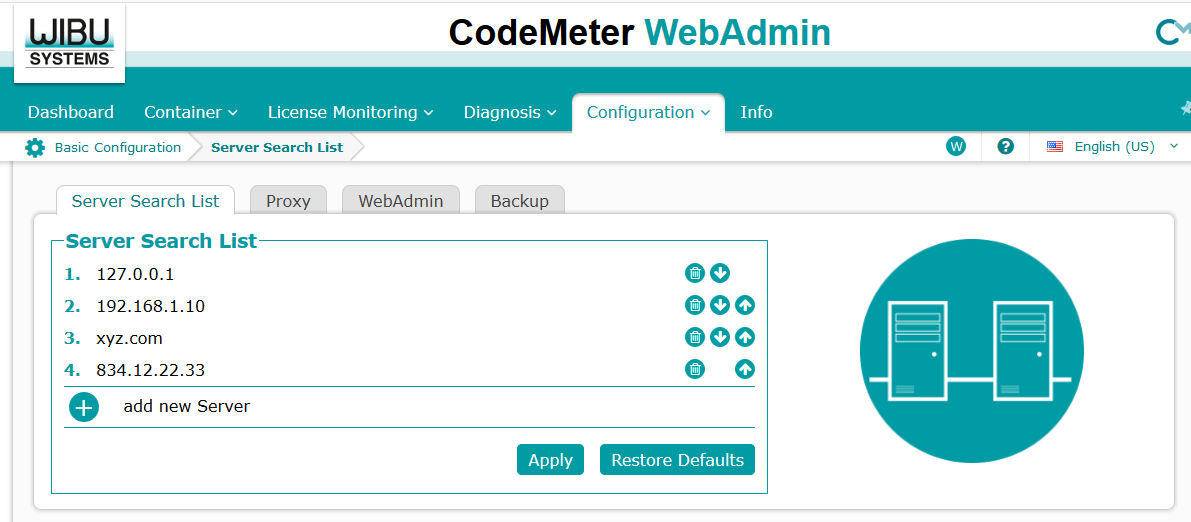This screenshot has height=522, width=1191.
Task: Expand the License Monitoring menu
Action: [x=350, y=112]
